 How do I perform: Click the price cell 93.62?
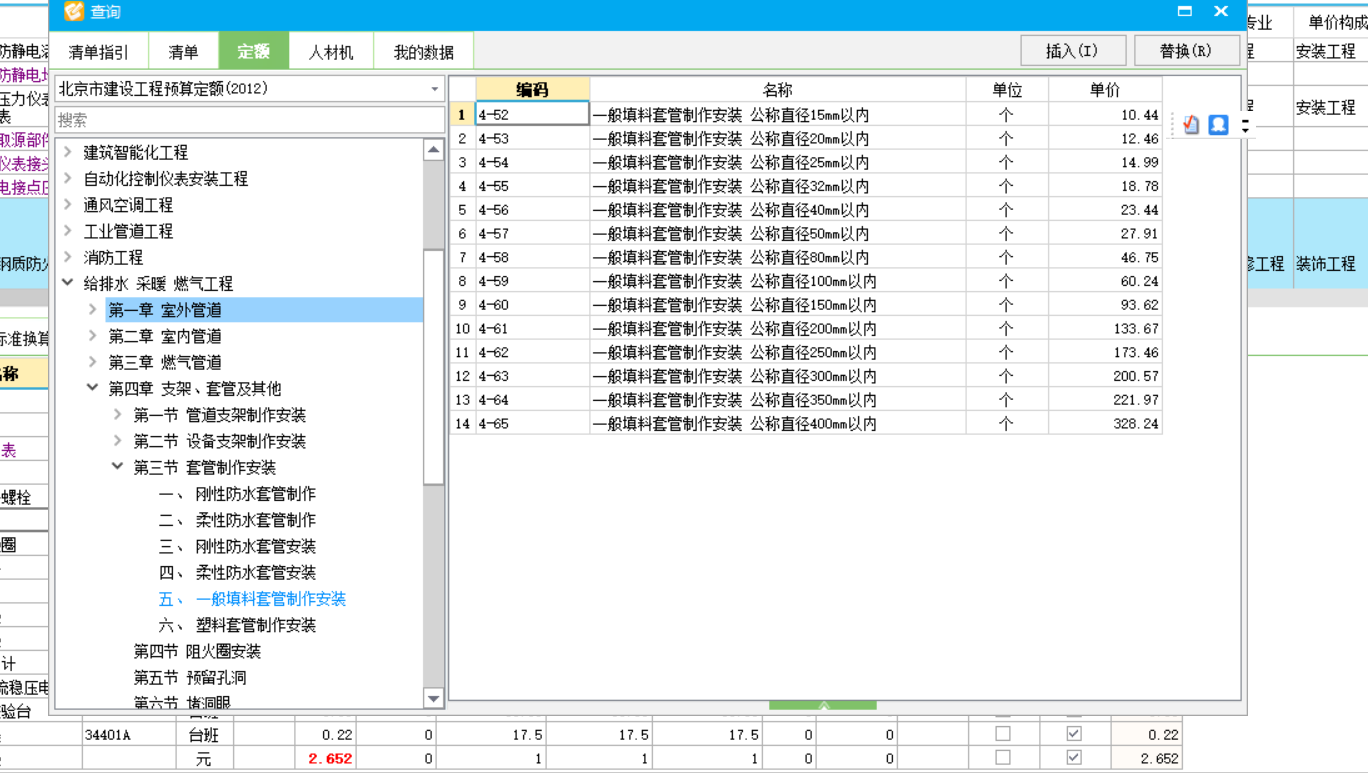tap(1105, 305)
